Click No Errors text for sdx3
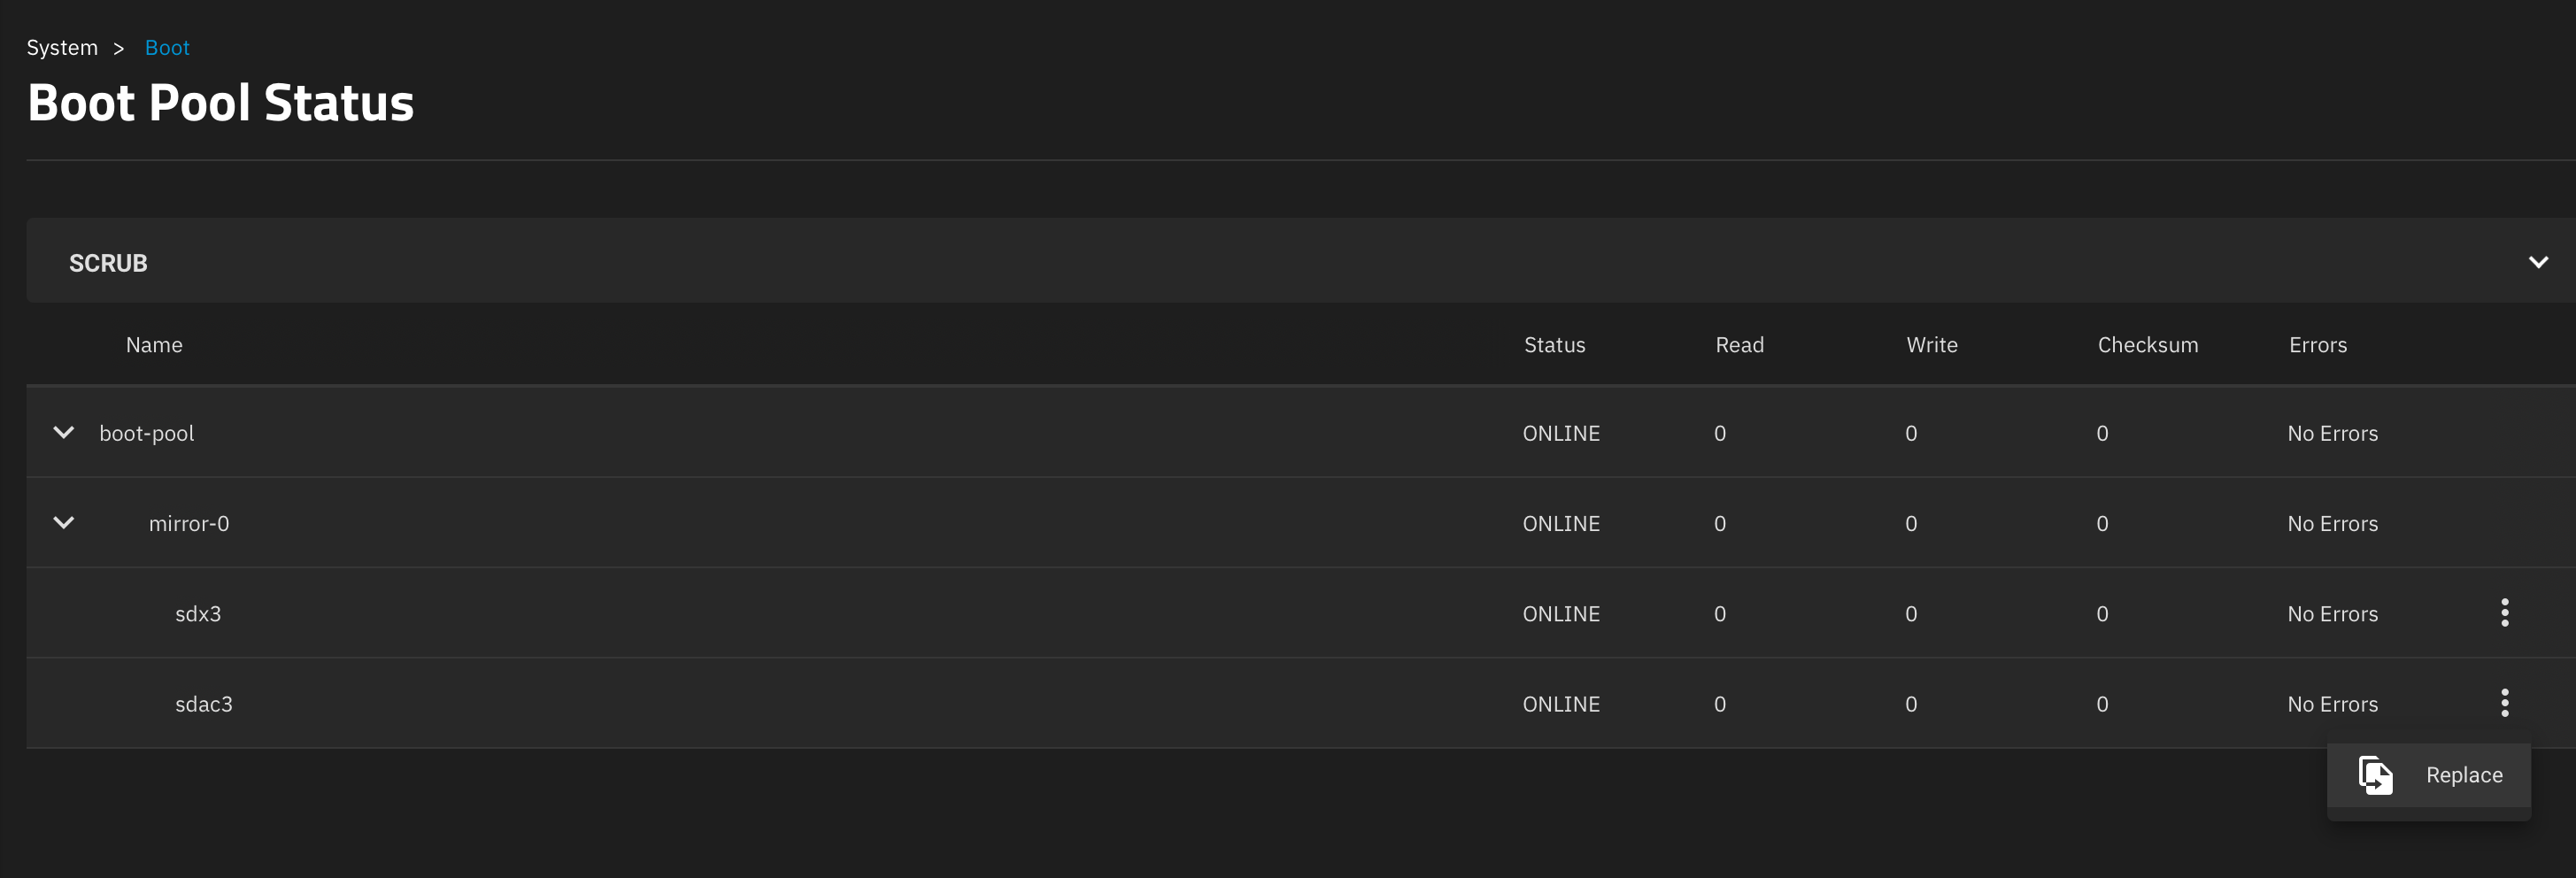The height and width of the screenshot is (878, 2576). coord(2332,614)
